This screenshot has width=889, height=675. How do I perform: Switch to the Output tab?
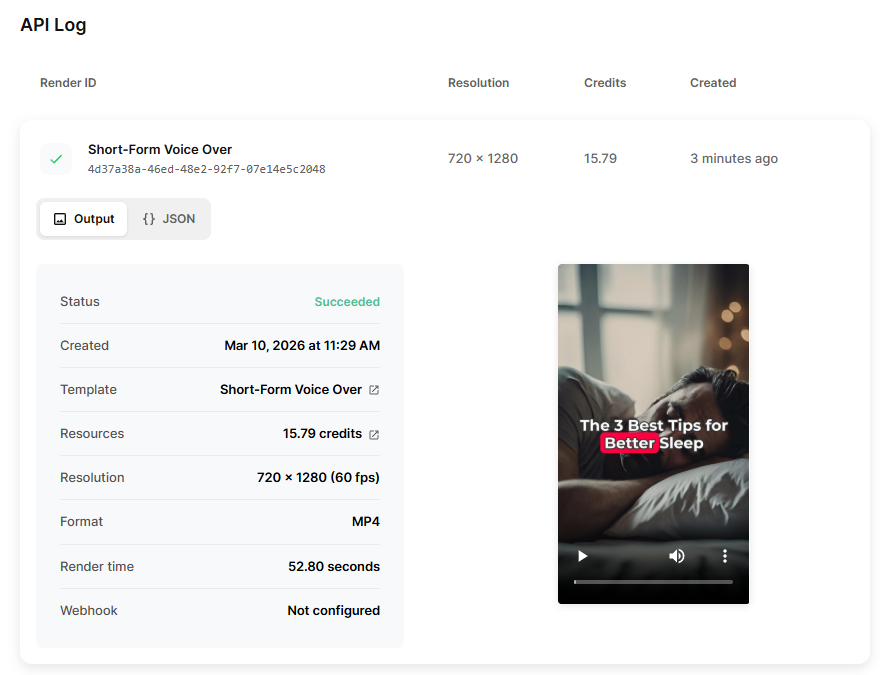pos(84,219)
